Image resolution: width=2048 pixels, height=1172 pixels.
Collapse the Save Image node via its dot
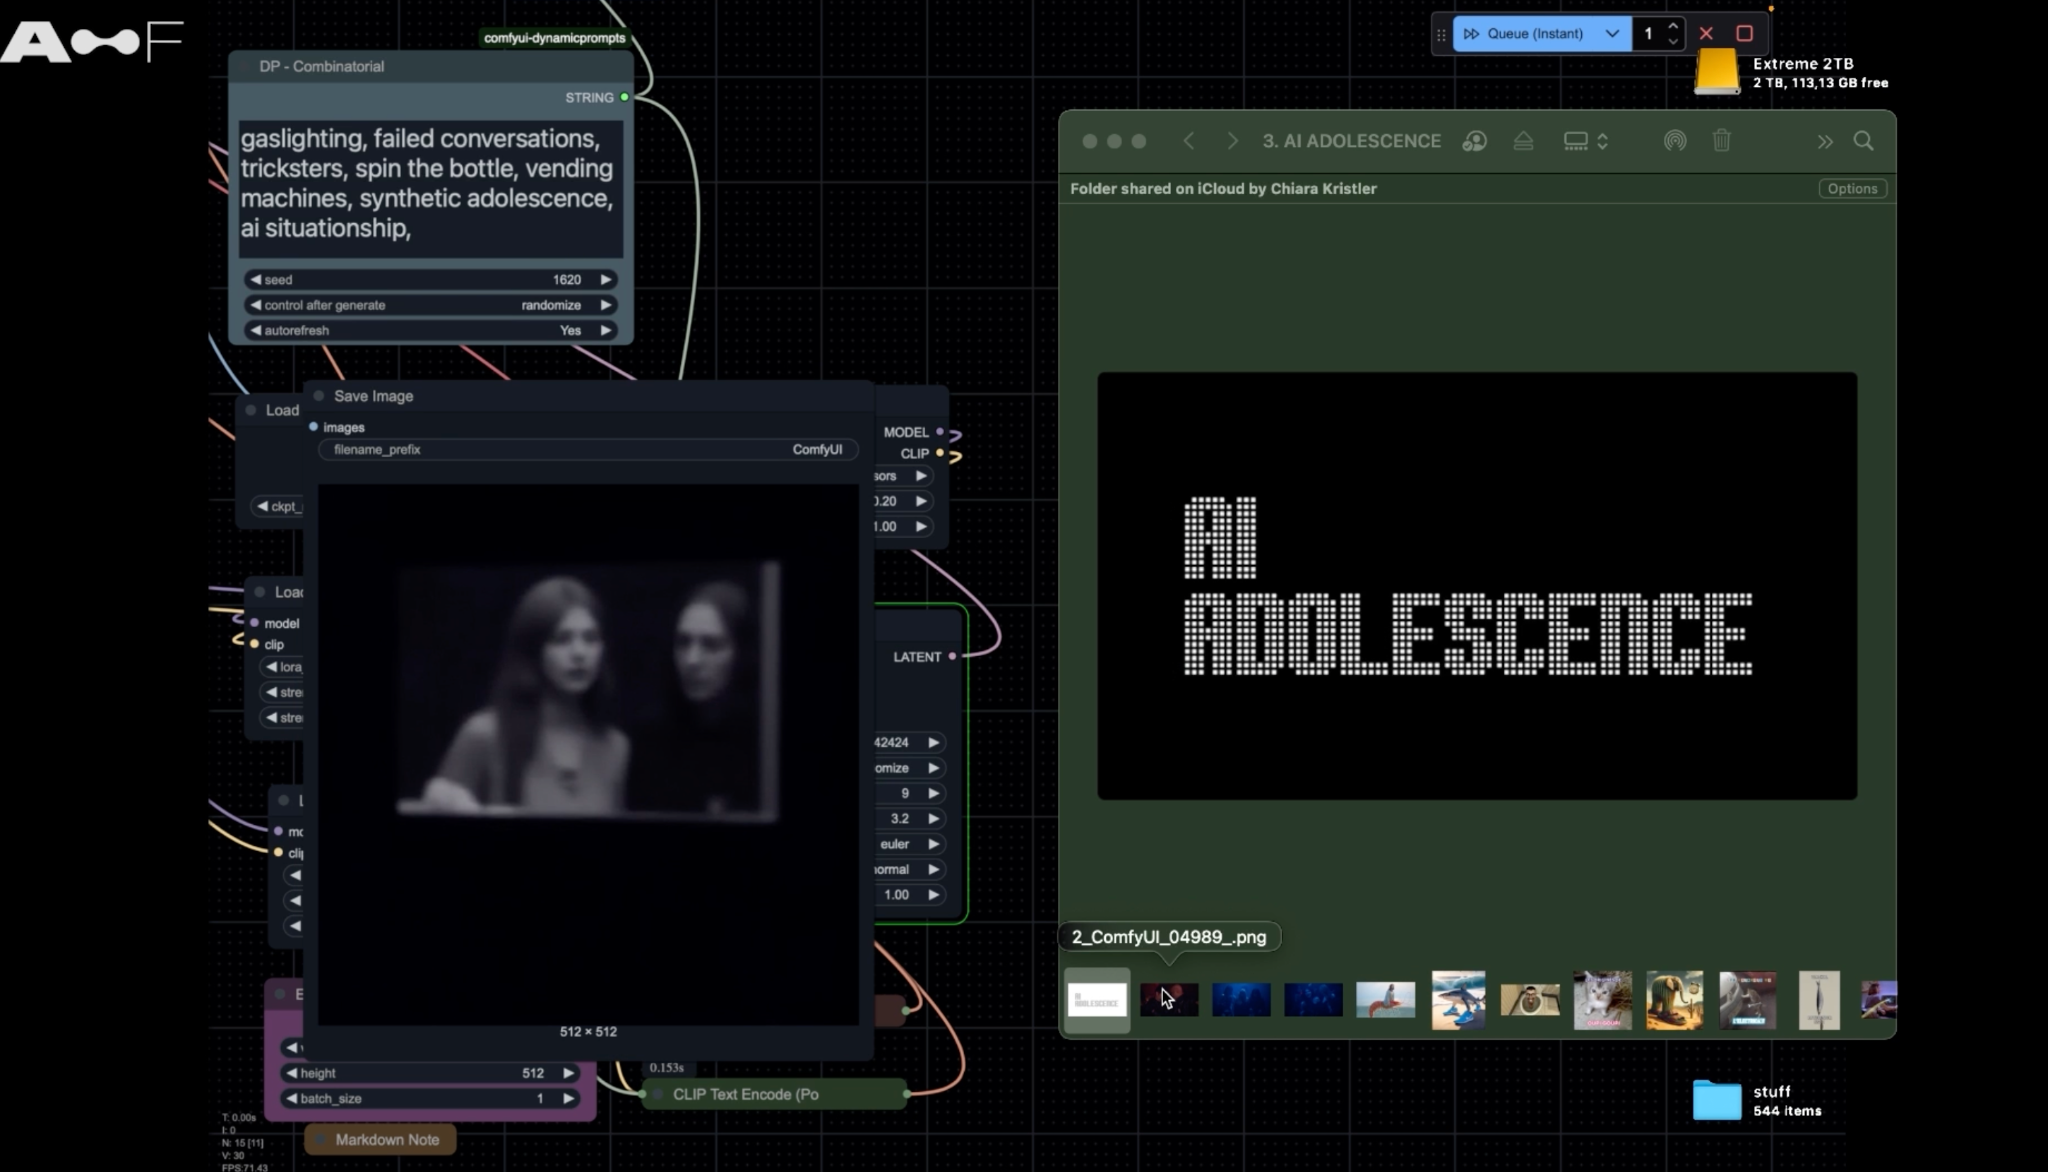tap(319, 396)
